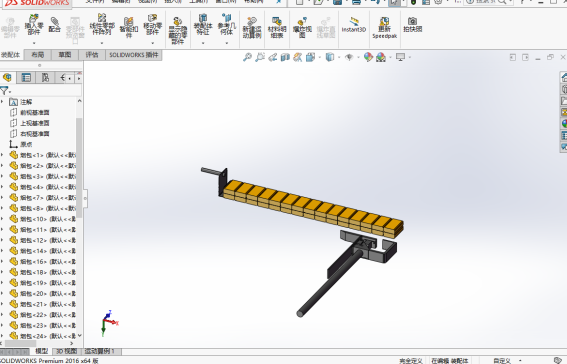The width and height of the screenshot is (567, 364).
Task: Click the Exploded View (爆炸视图) tool
Action: coord(302,27)
